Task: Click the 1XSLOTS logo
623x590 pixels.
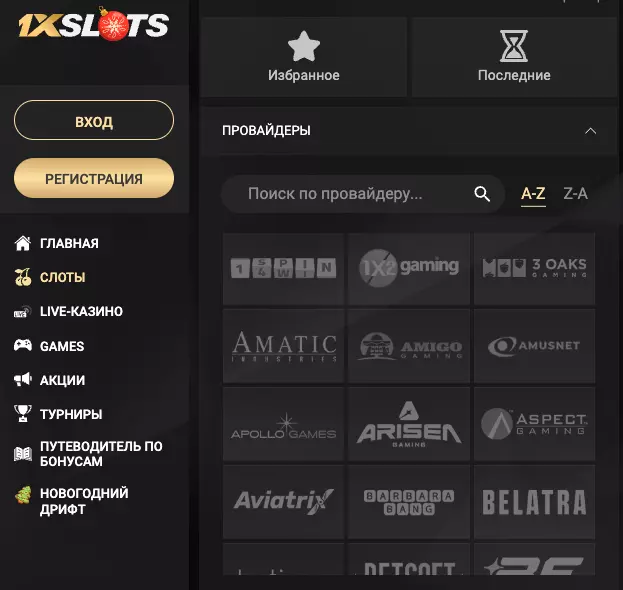Action: coord(94,25)
